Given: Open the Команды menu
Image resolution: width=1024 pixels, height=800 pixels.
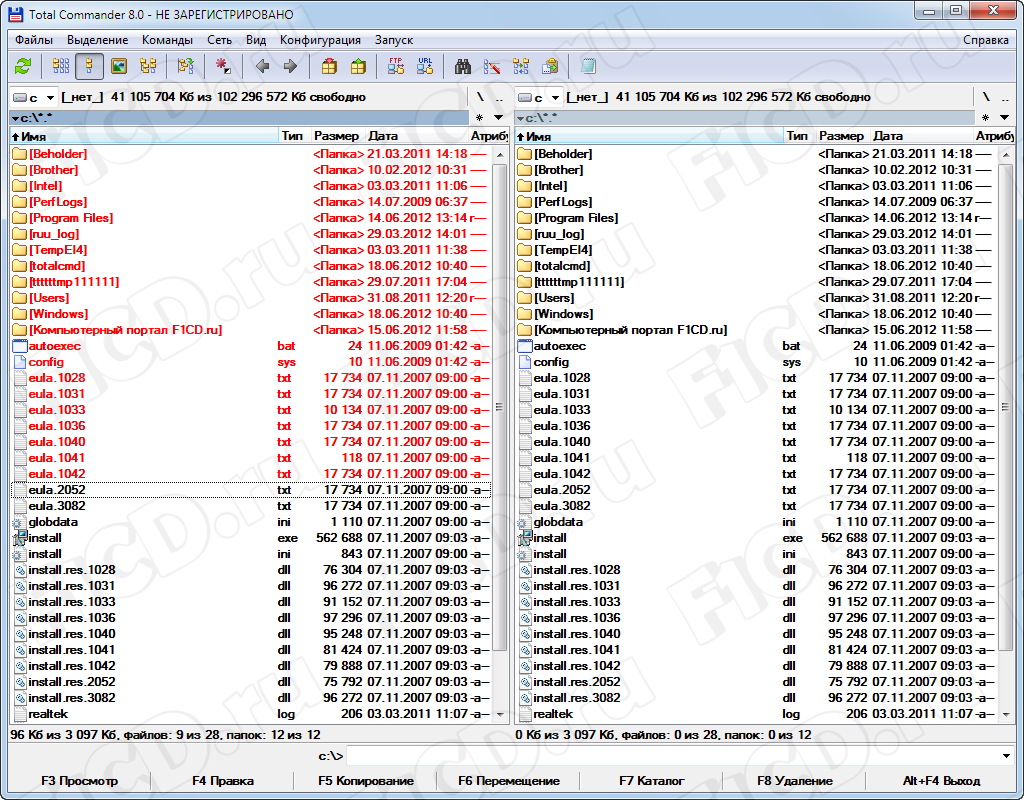Looking at the screenshot, I should click(167, 40).
